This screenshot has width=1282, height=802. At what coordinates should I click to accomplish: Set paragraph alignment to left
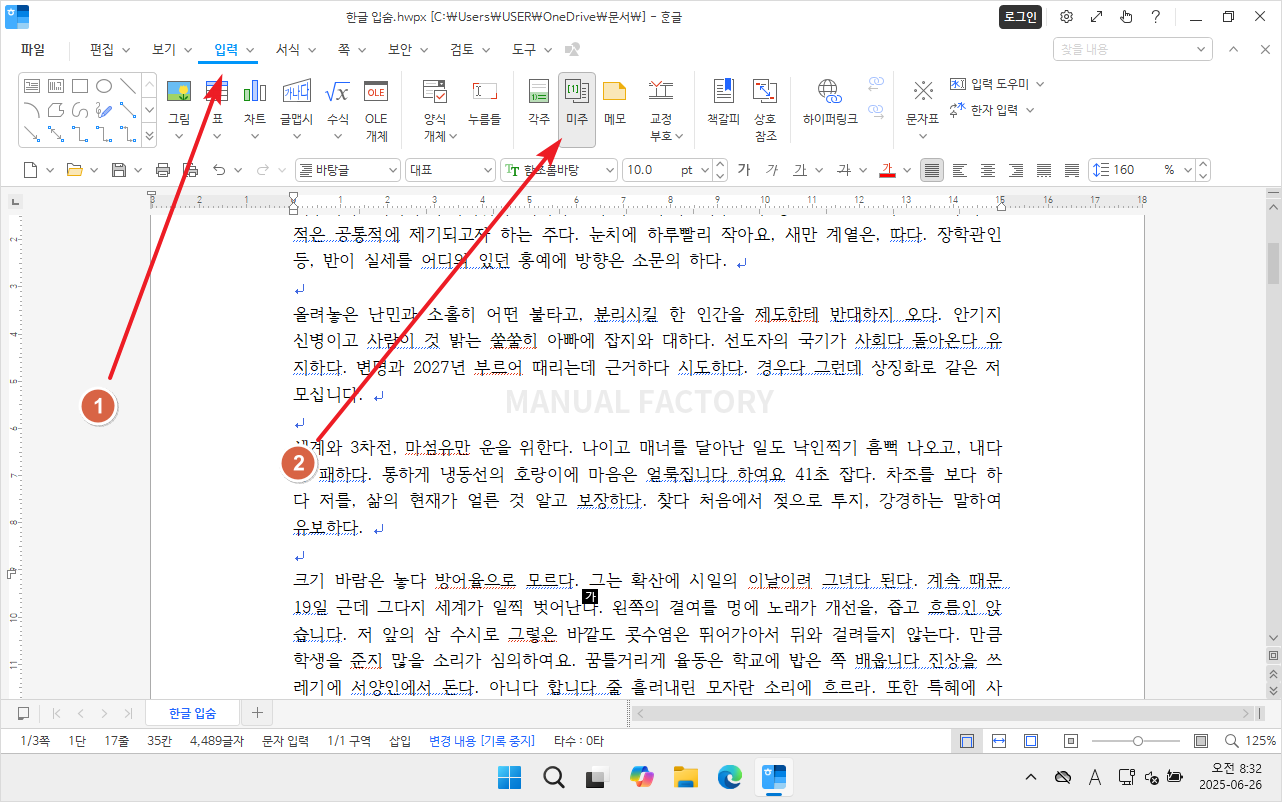[960, 170]
